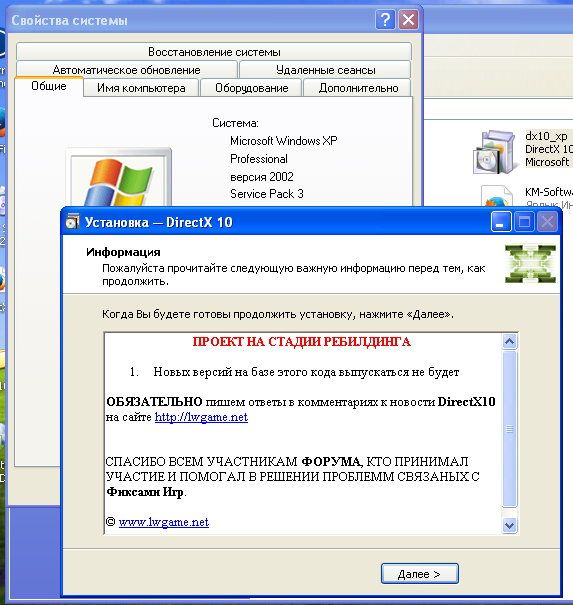Click the Microsoft Windows XP text
The image size is (573, 605).
pyautogui.click(x=284, y=141)
